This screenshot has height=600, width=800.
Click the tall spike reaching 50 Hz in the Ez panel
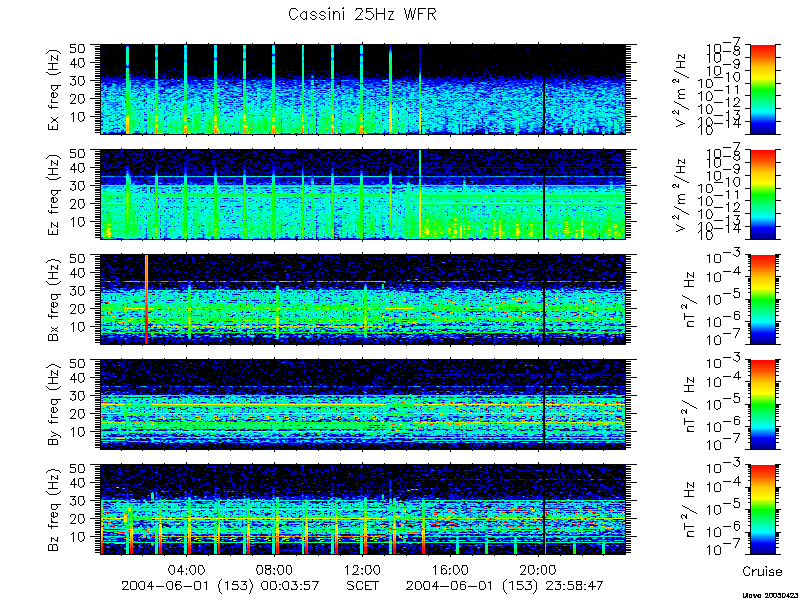pyautogui.click(x=420, y=194)
